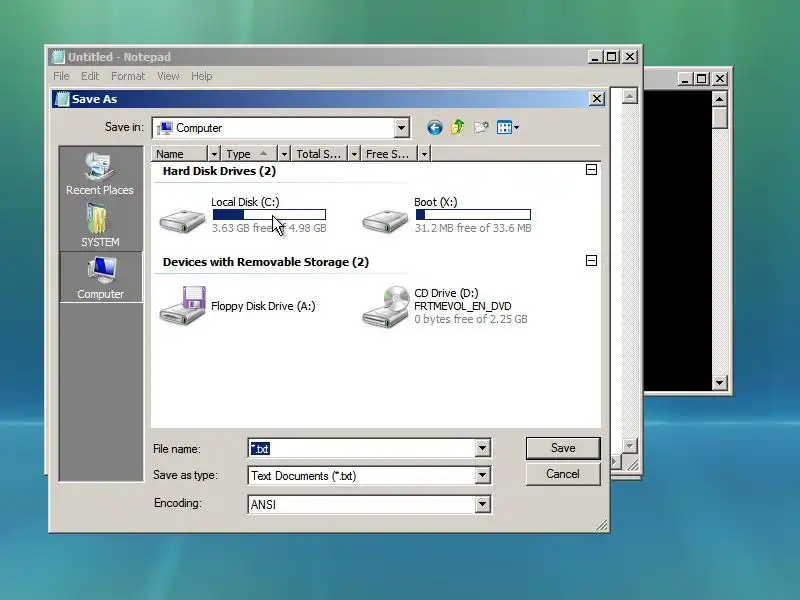Expand File name history dropdown

[x=482, y=448]
